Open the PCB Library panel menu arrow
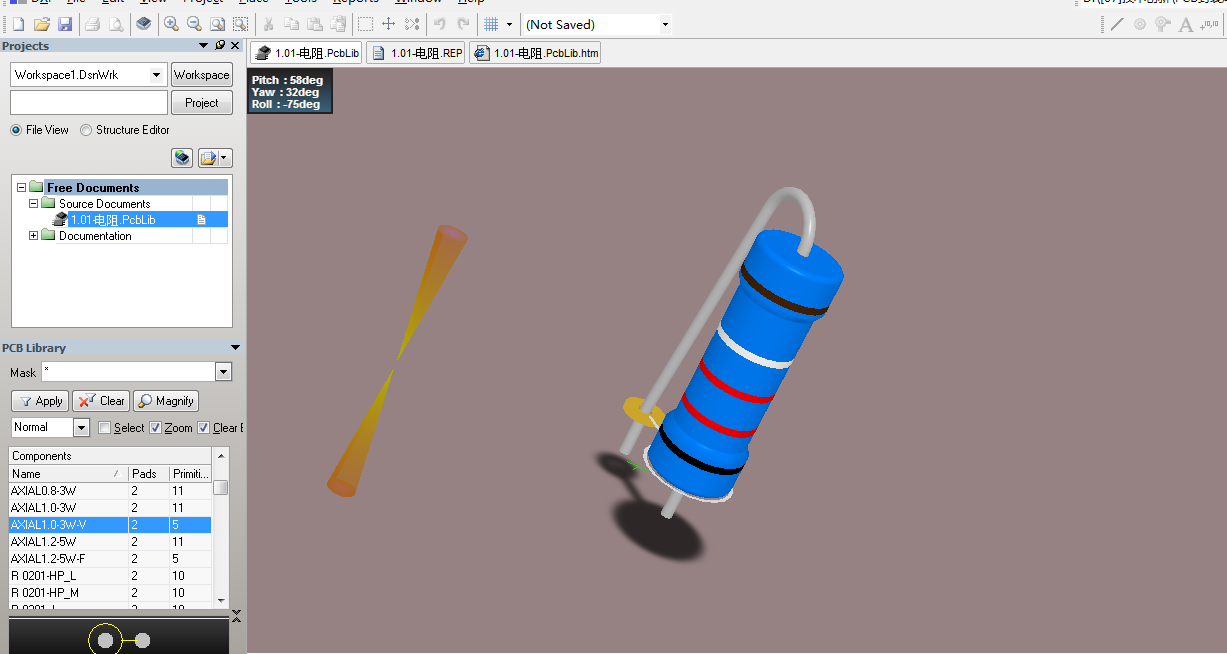 pos(235,348)
